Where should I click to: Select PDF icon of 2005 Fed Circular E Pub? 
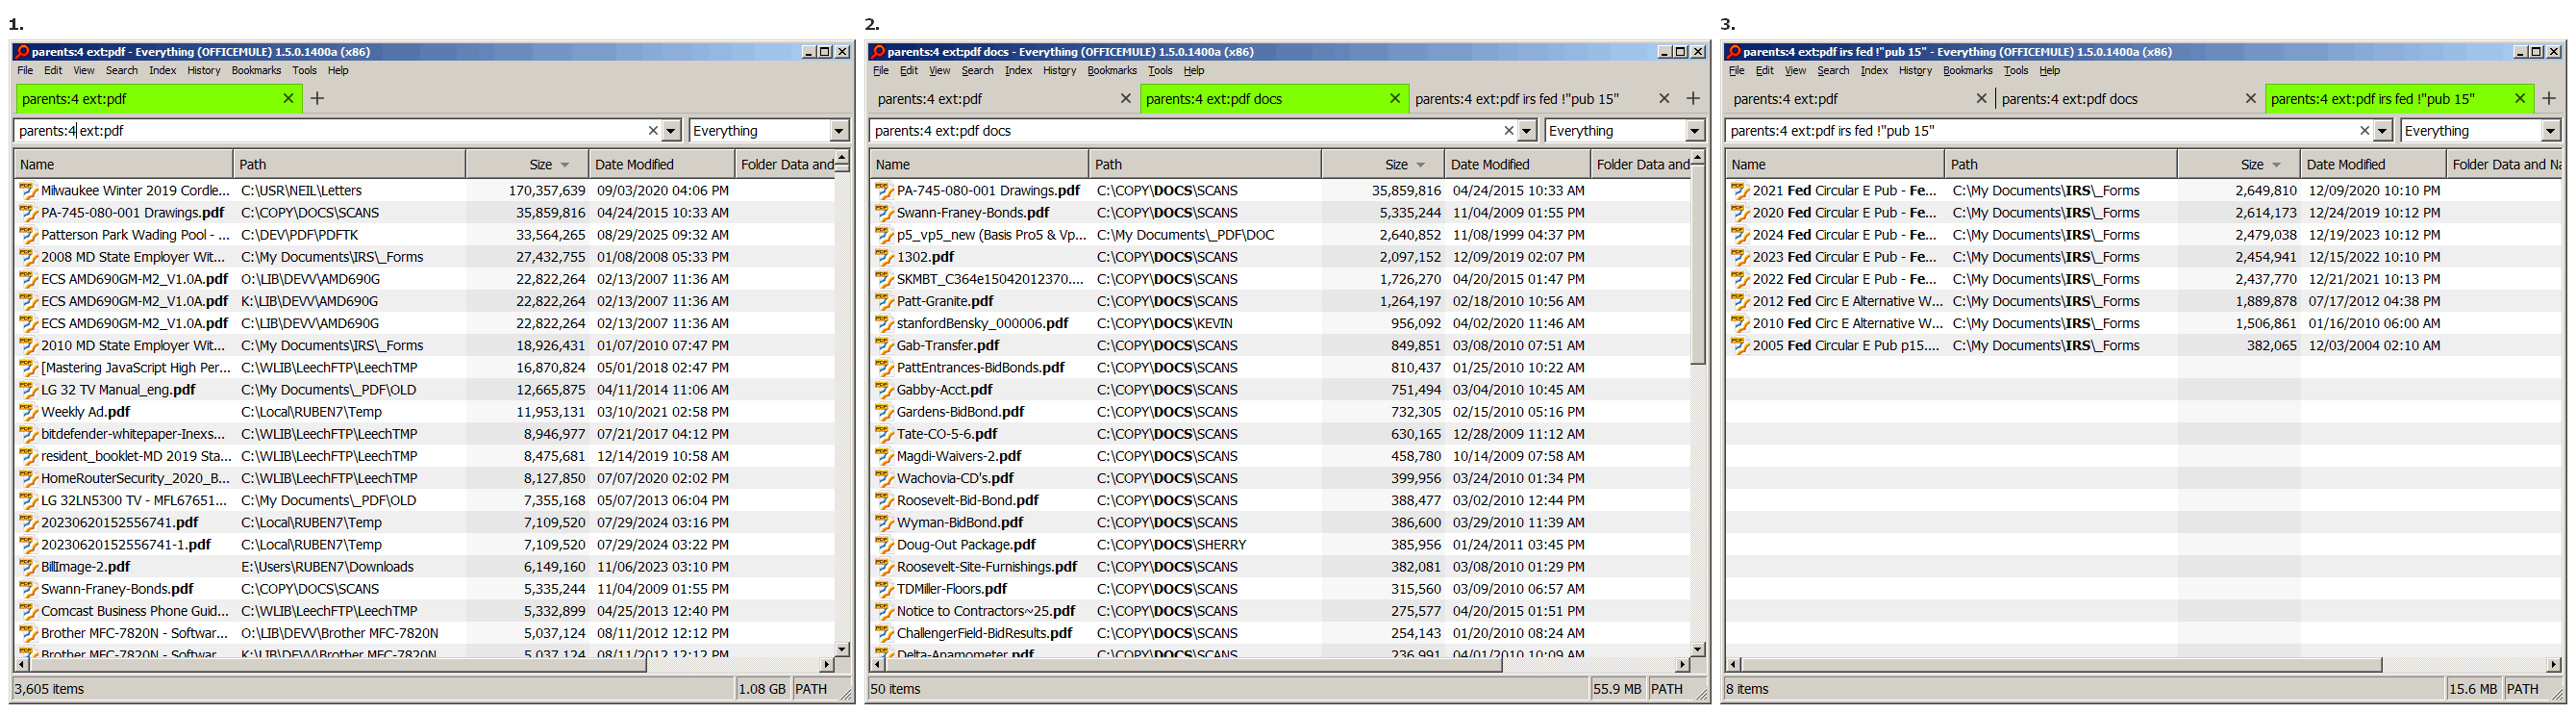(x=1740, y=345)
